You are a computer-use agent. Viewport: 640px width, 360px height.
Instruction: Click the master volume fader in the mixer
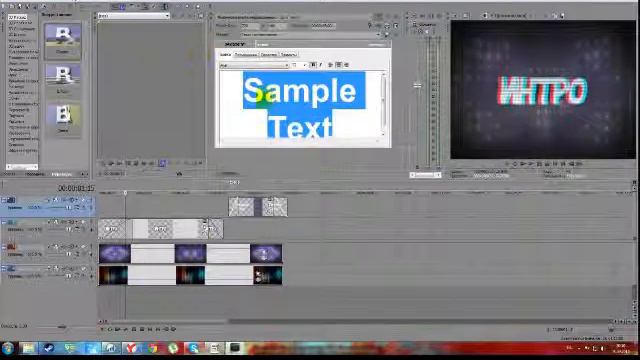point(417,85)
